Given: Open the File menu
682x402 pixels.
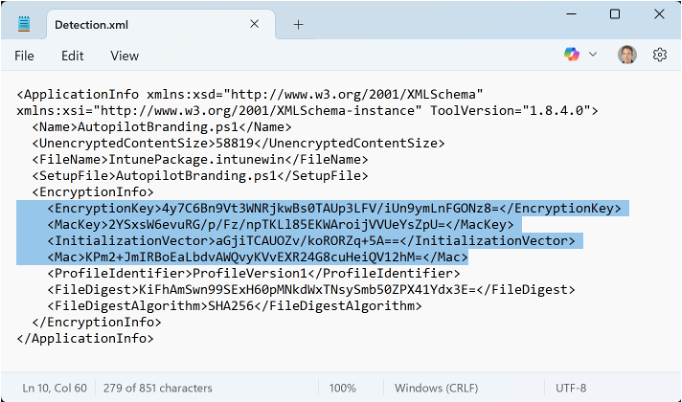Looking at the screenshot, I should tap(24, 56).
